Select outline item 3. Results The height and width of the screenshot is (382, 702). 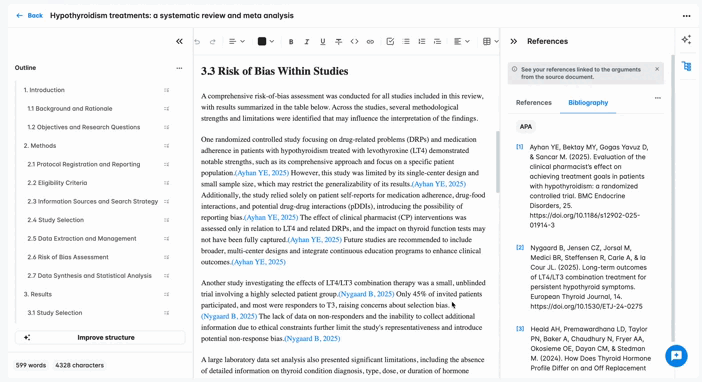[38, 294]
